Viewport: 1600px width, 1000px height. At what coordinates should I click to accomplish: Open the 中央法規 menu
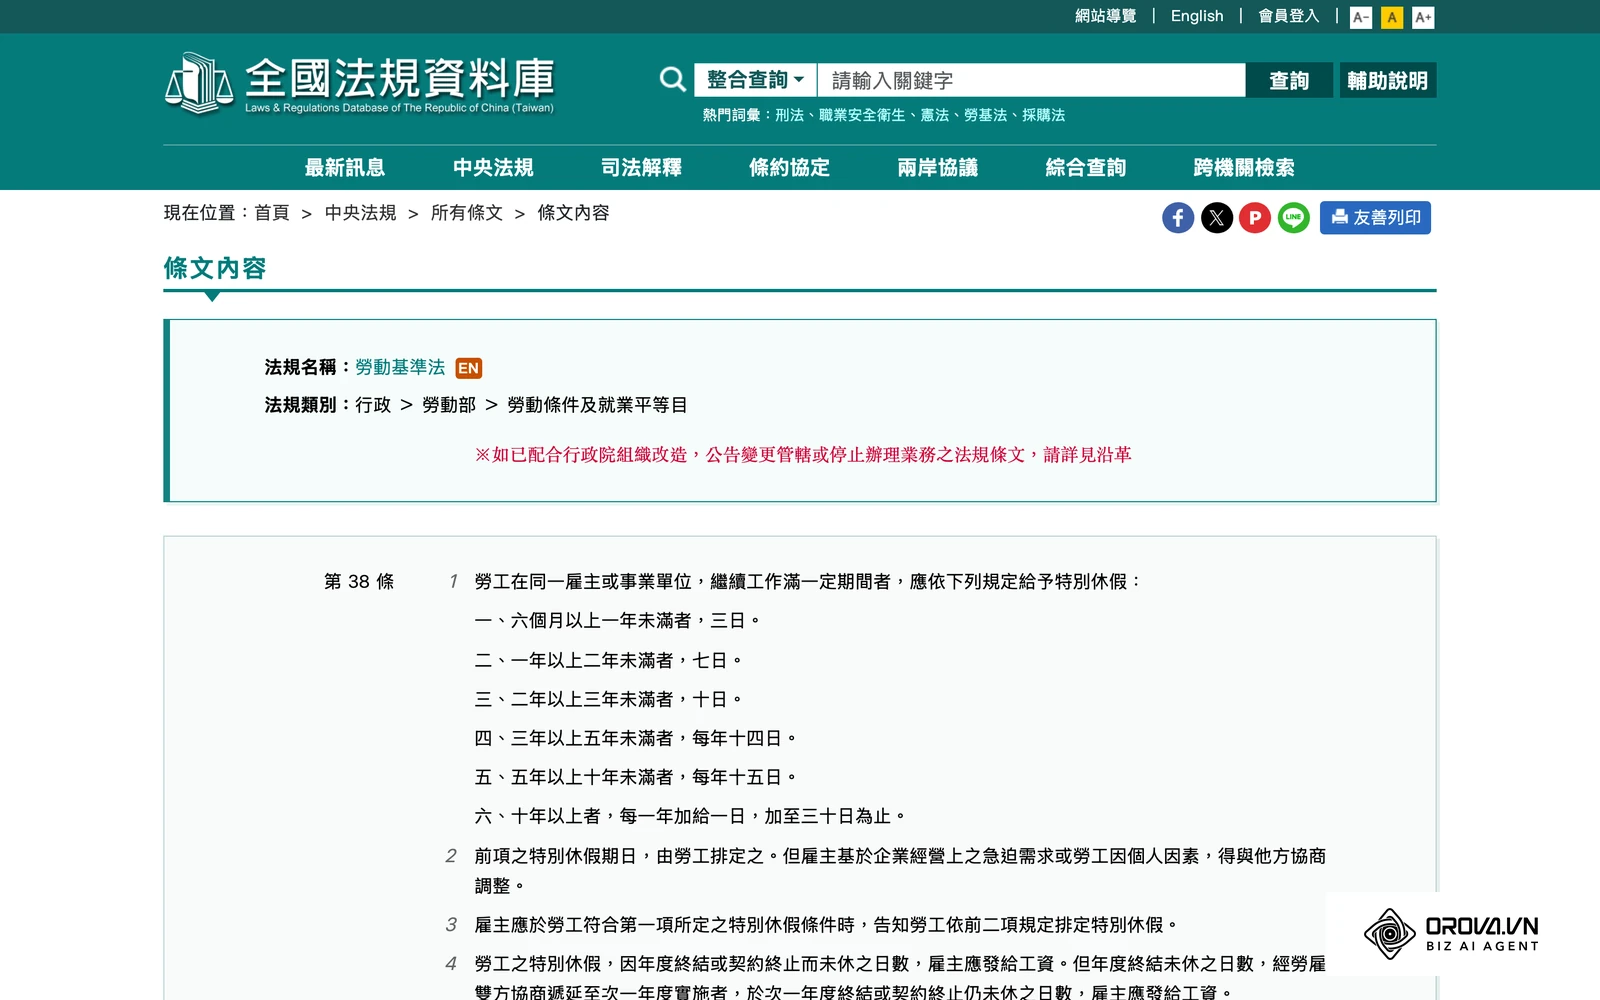[x=493, y=168]
